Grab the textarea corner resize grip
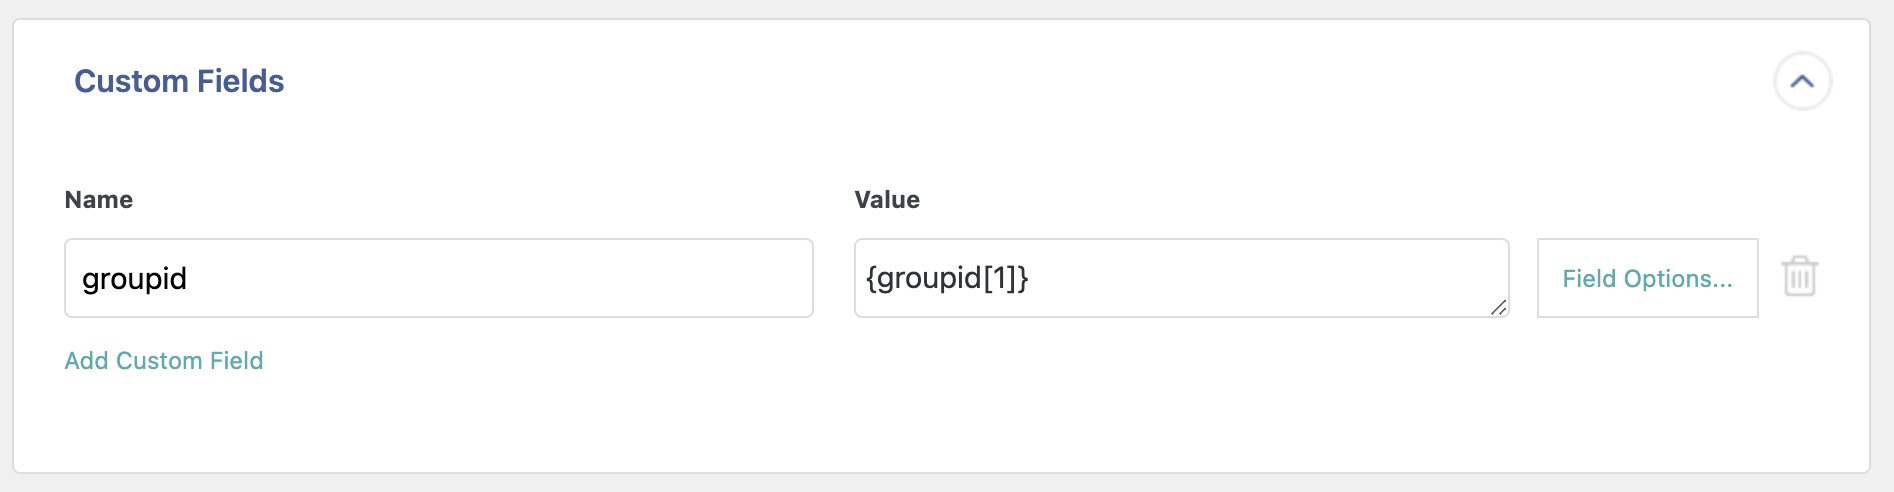This screenshot has height=492, width=1894. point(1498,308)
